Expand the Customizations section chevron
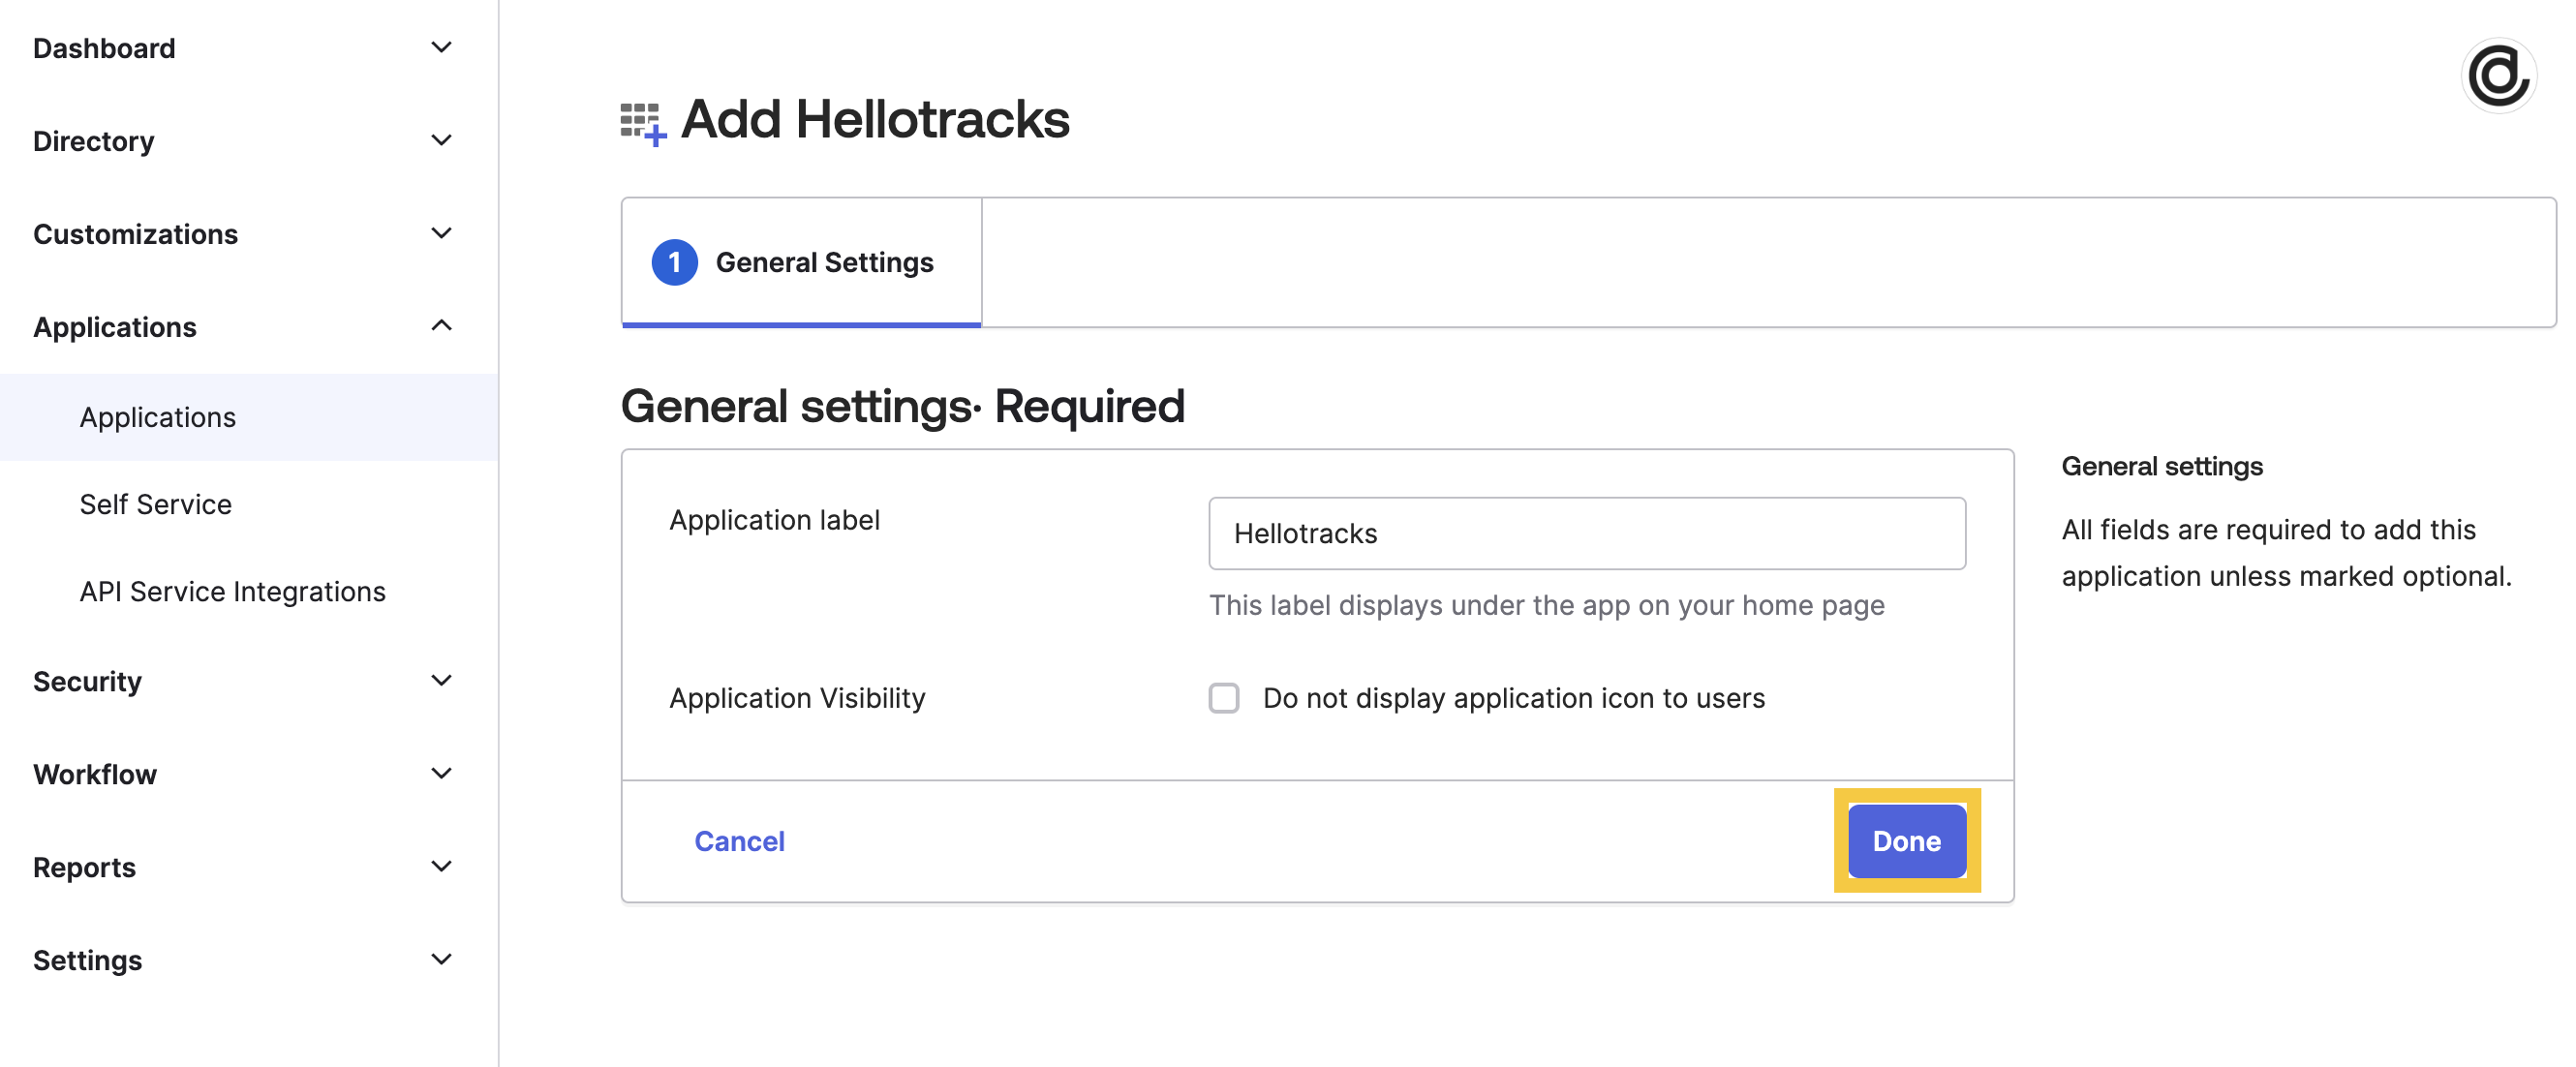2576x1067 pixels. point(441,233)
